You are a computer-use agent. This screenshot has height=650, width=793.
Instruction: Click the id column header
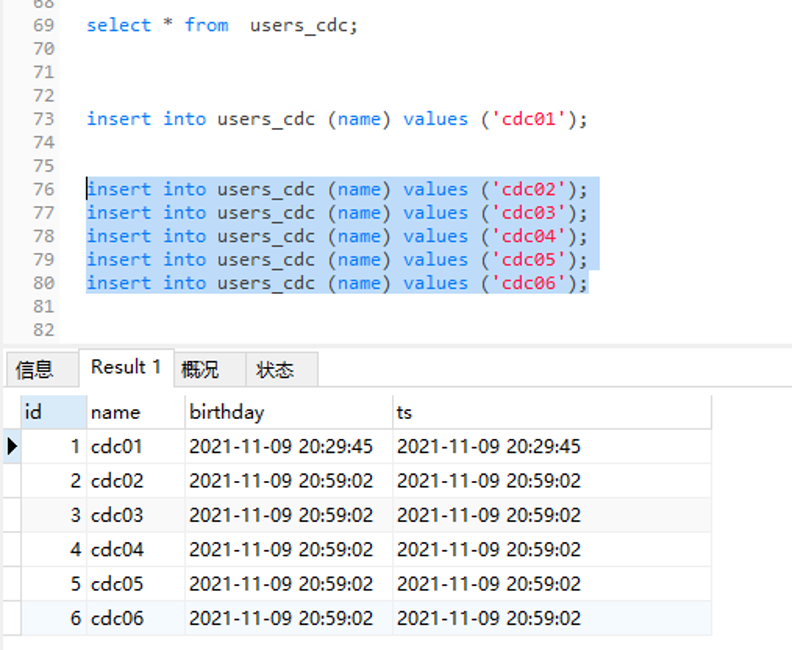(53, 412)
